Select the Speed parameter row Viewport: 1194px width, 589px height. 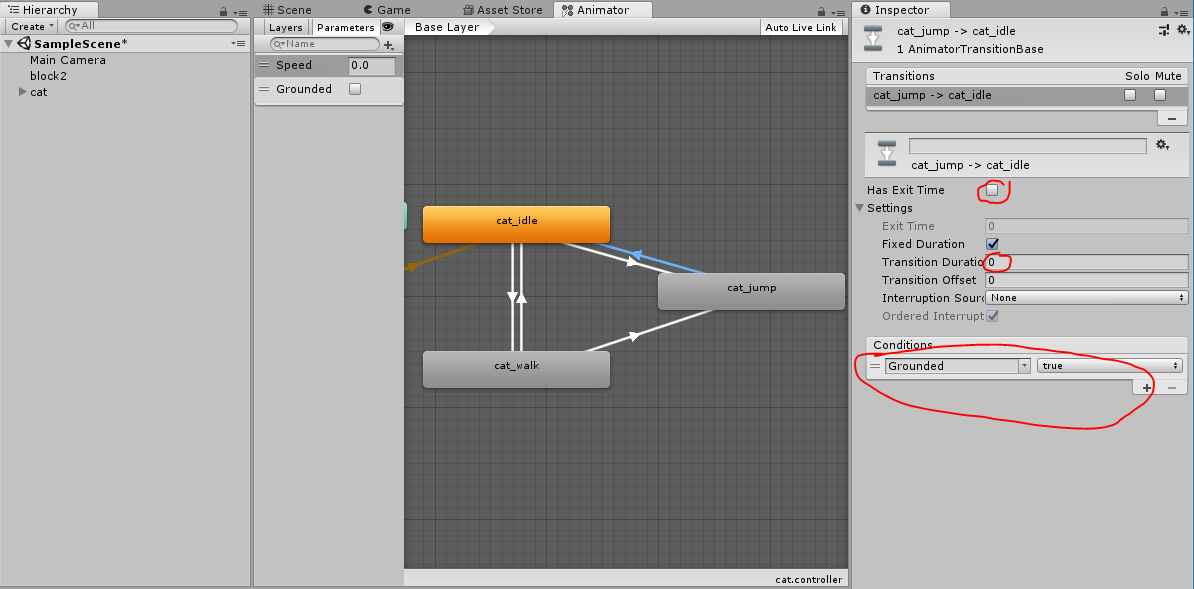(328, 66)
